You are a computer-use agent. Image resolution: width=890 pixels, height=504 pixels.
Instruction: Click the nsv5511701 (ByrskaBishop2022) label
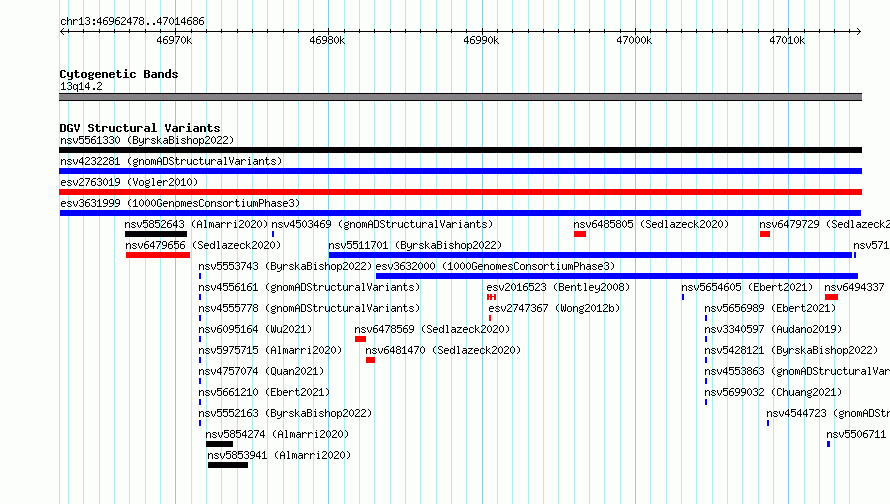click(x=415, y=245)
